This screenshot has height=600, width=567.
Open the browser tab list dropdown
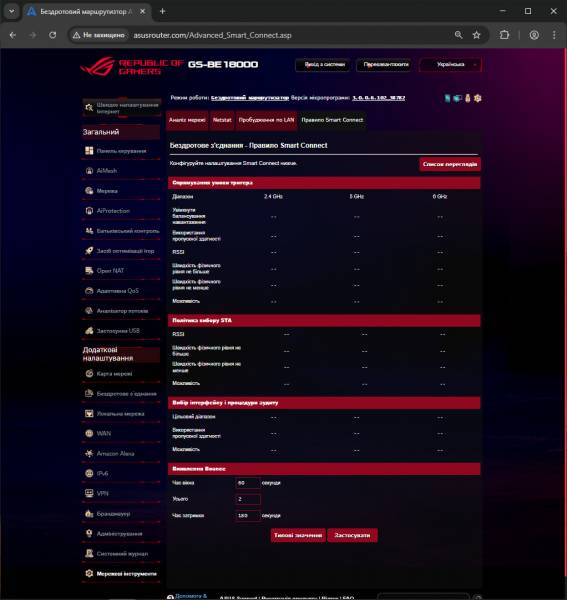click(11, 11)
